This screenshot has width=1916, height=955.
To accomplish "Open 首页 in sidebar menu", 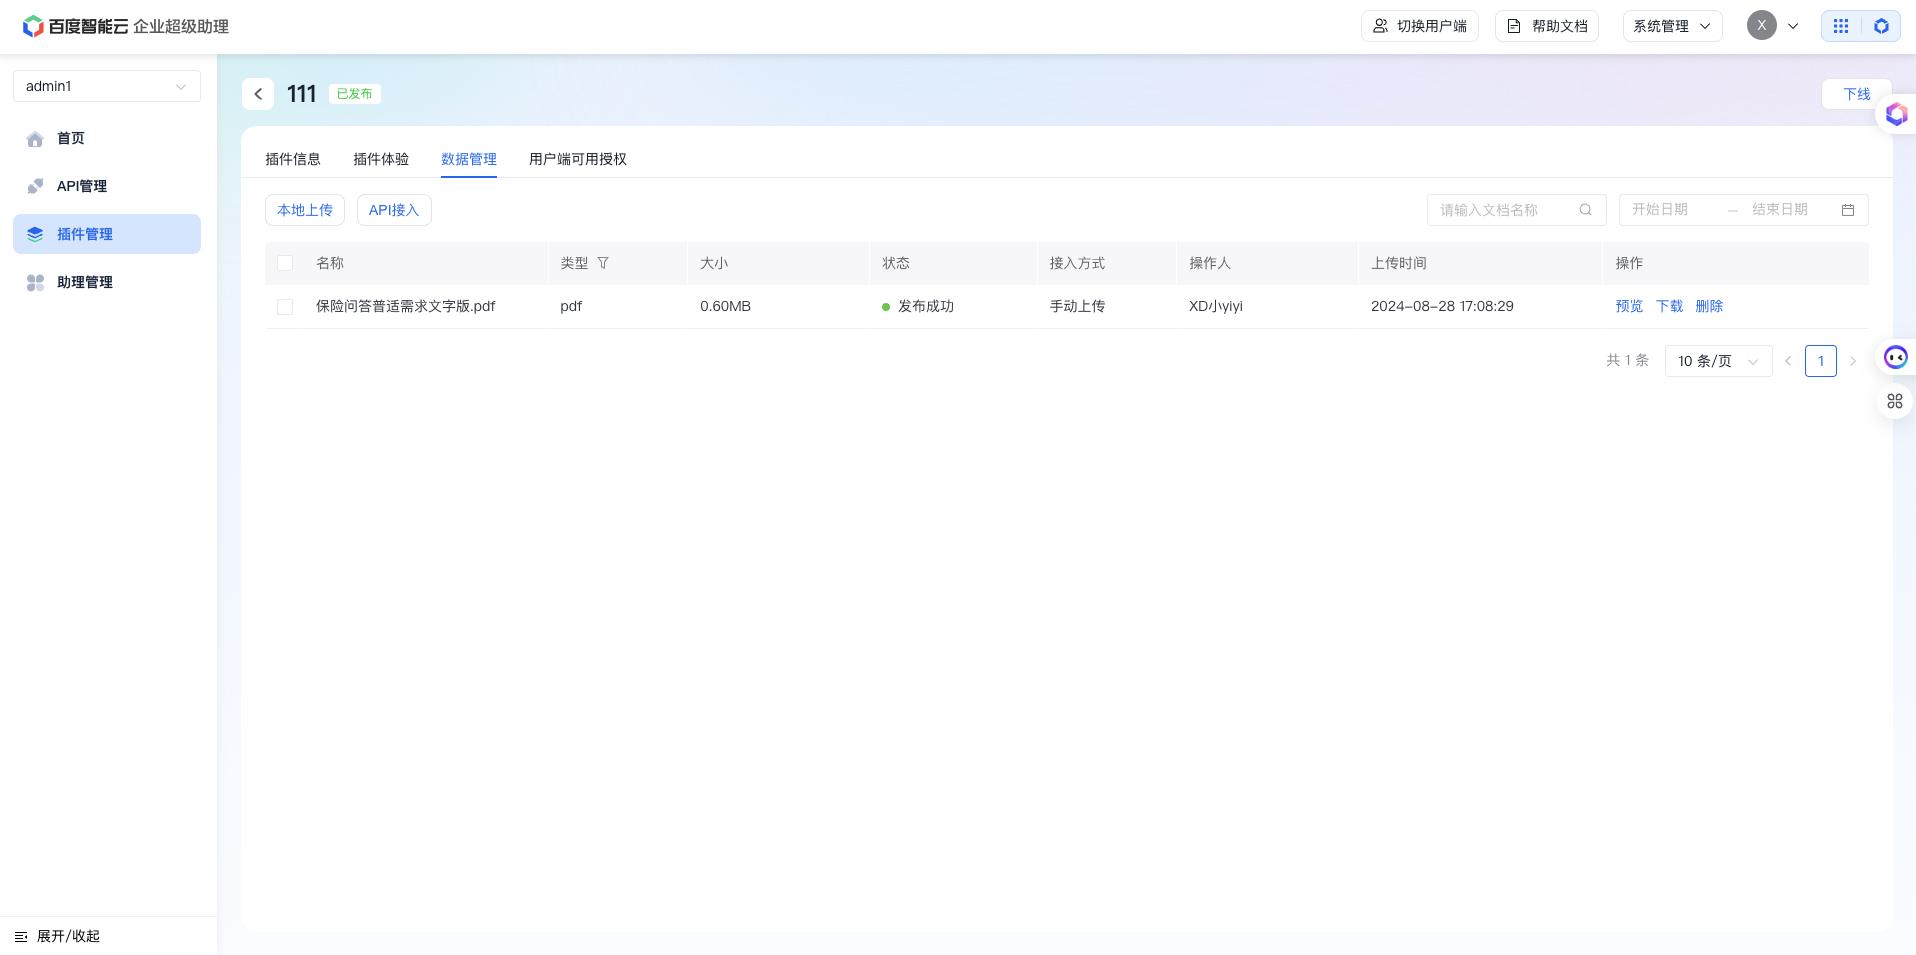I will (107, 138).
